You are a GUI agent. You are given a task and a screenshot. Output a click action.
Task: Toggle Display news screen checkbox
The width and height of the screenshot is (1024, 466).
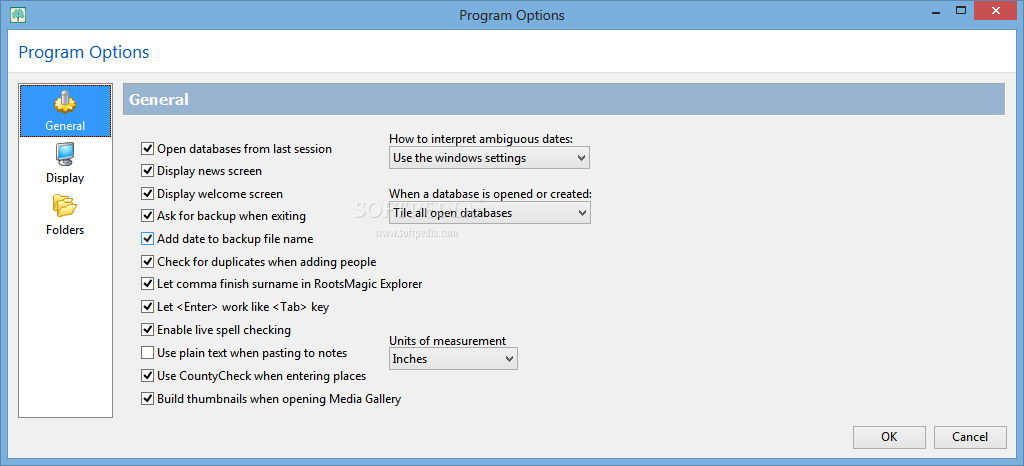[x=147, y=171]
